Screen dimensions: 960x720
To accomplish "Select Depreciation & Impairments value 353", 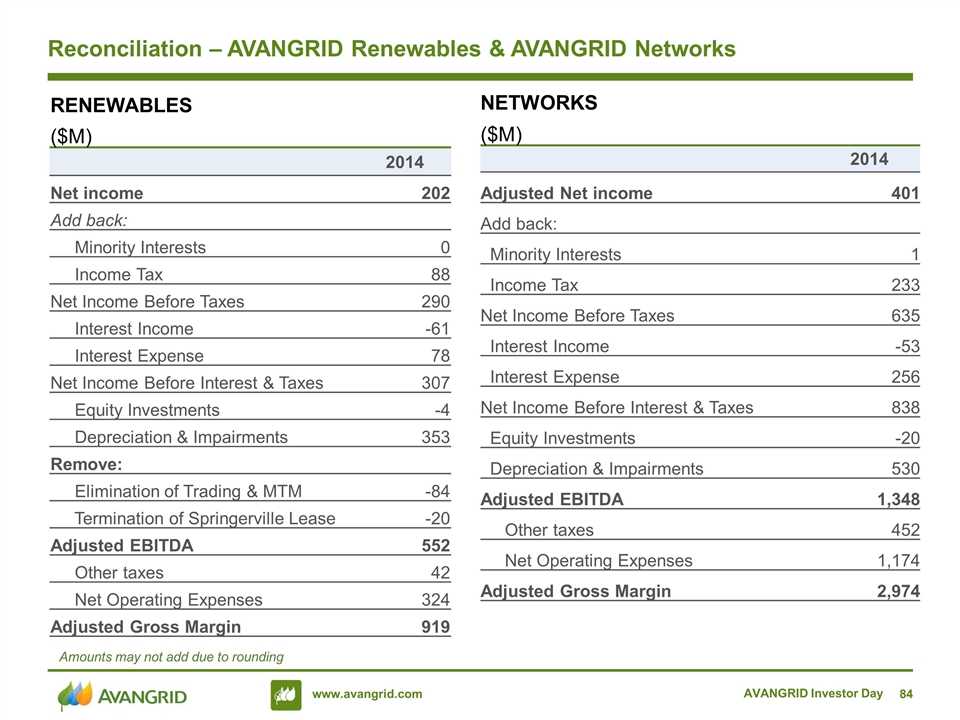I will 436,437.
